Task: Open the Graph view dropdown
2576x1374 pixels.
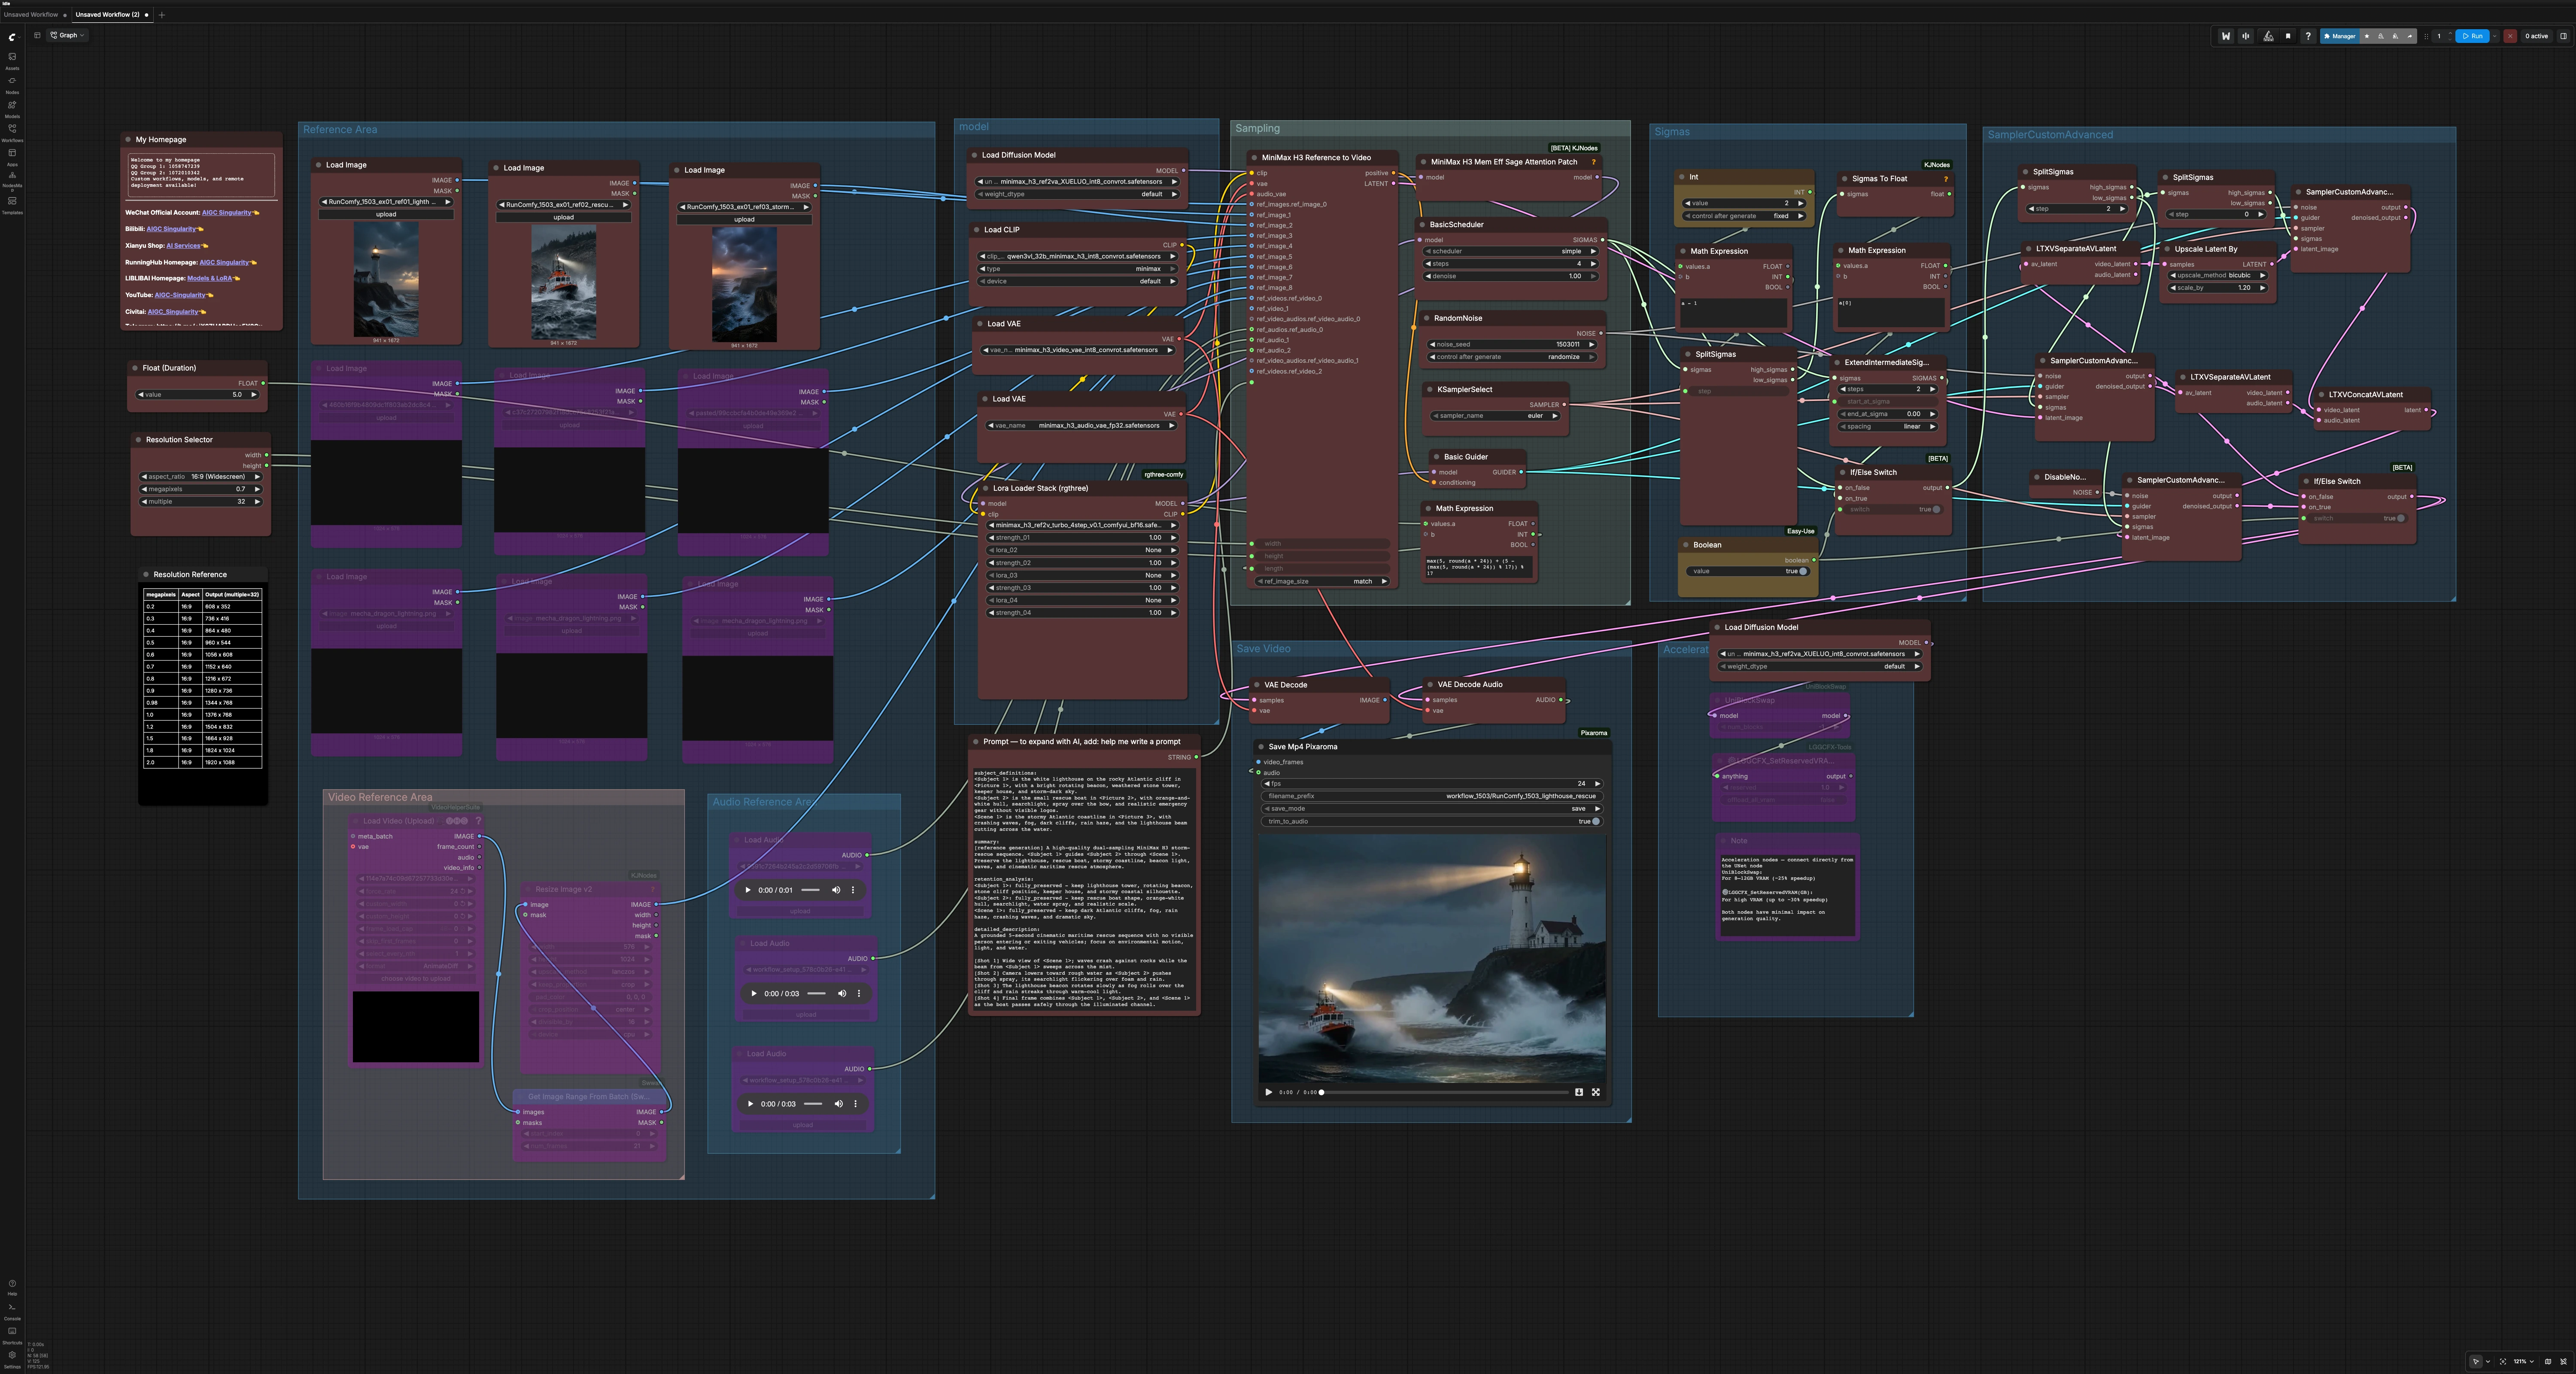Action: pyautogui.click(x=68, y=35)
